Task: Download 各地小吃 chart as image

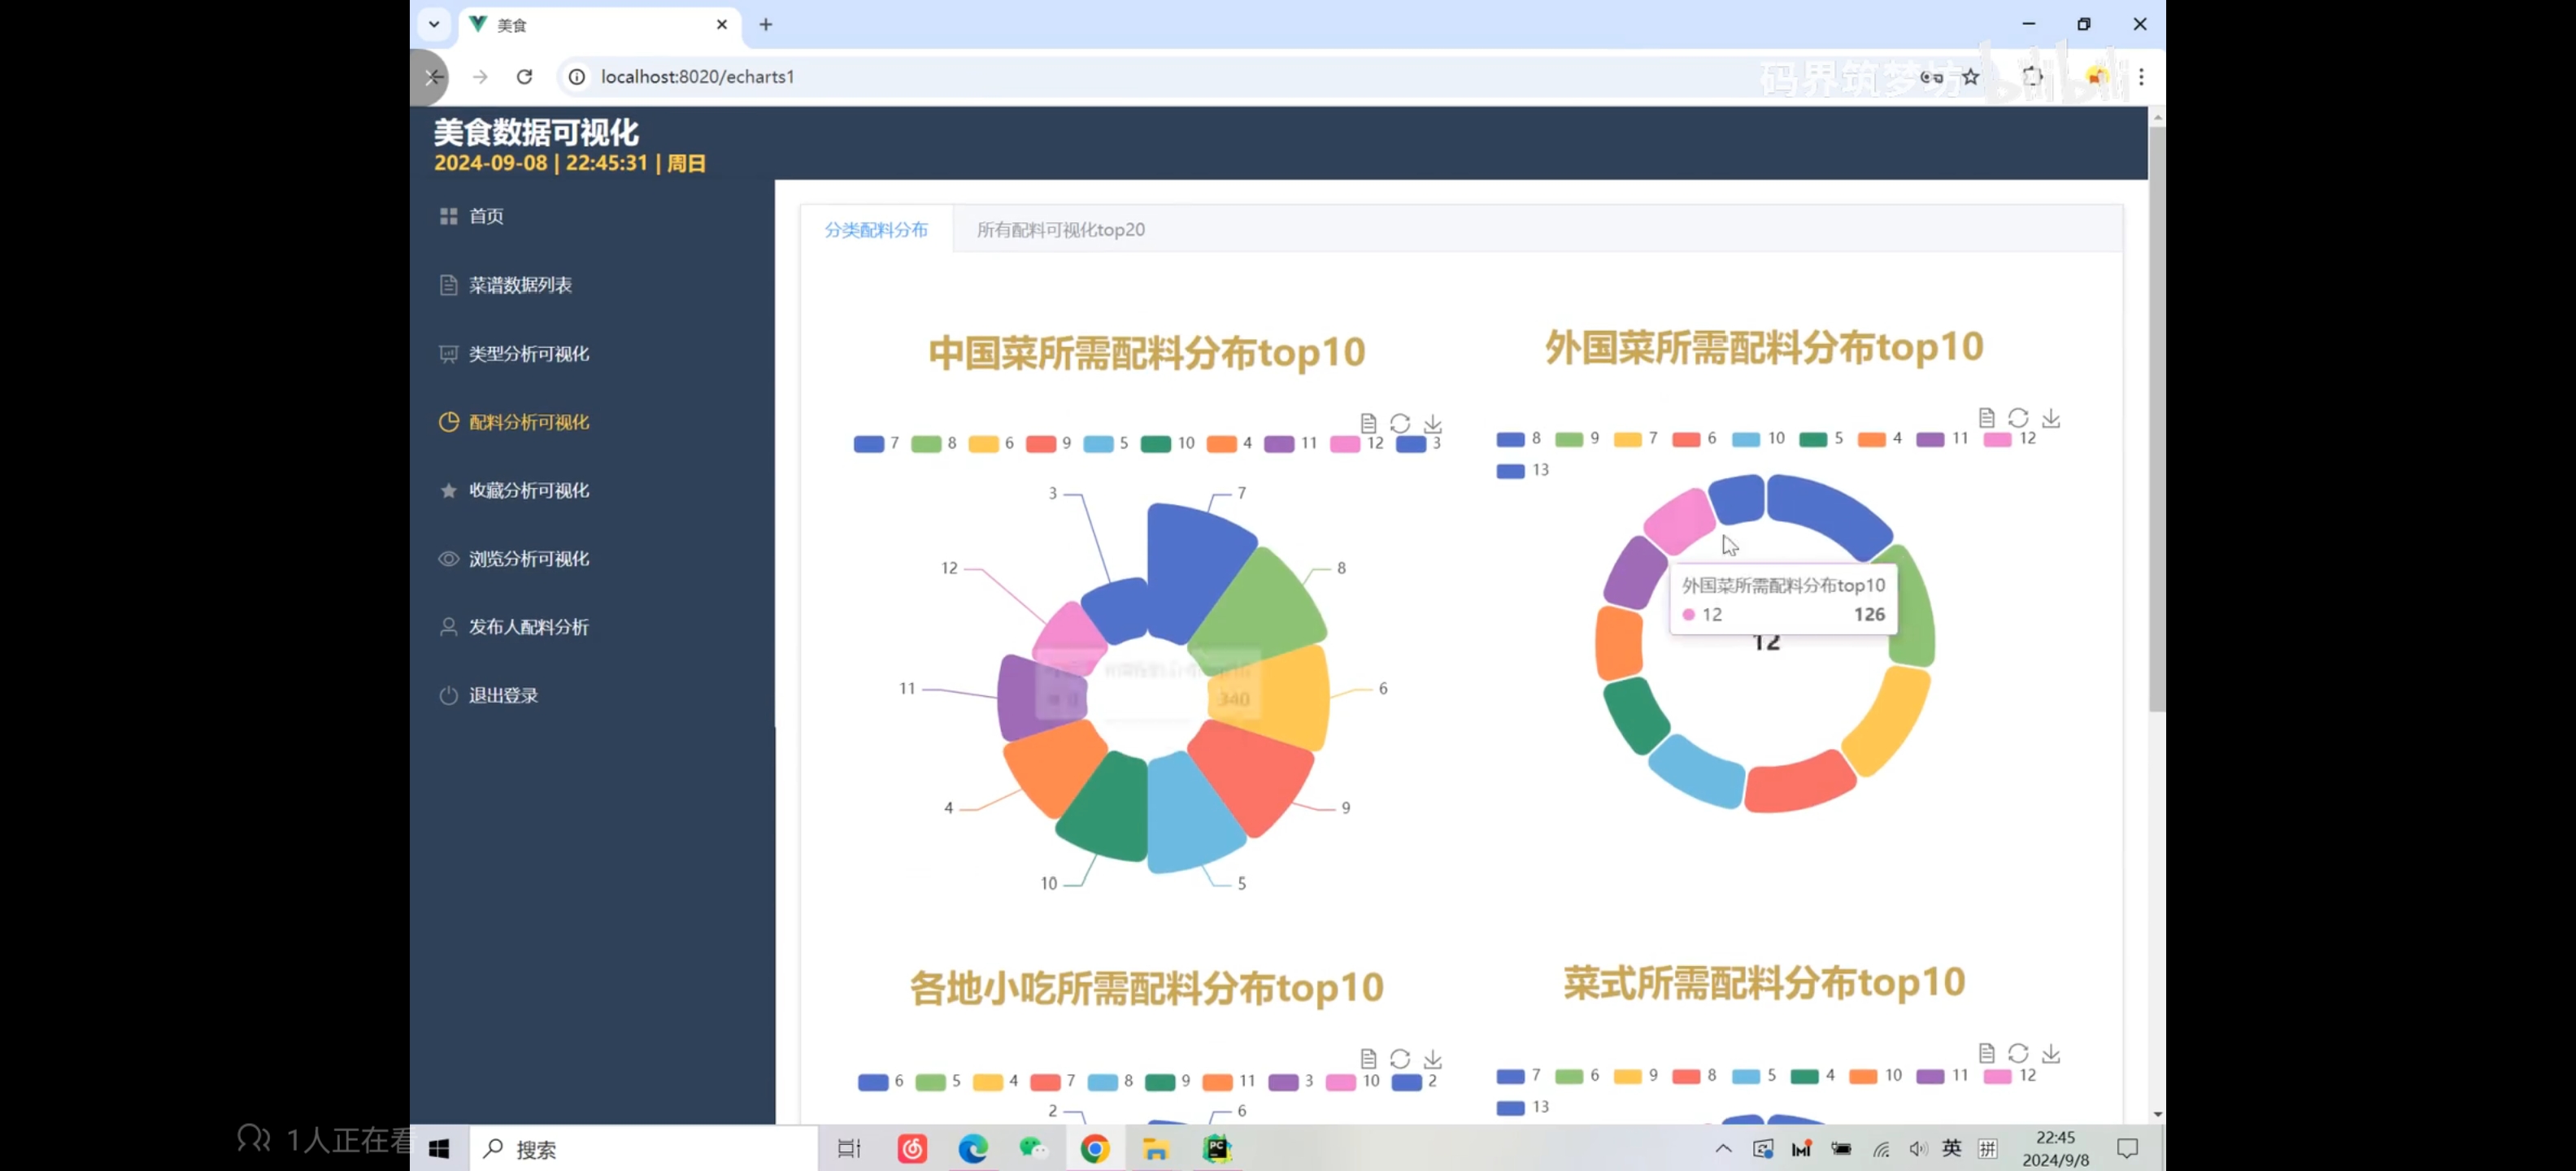Action: (x=1433, y=1058)
